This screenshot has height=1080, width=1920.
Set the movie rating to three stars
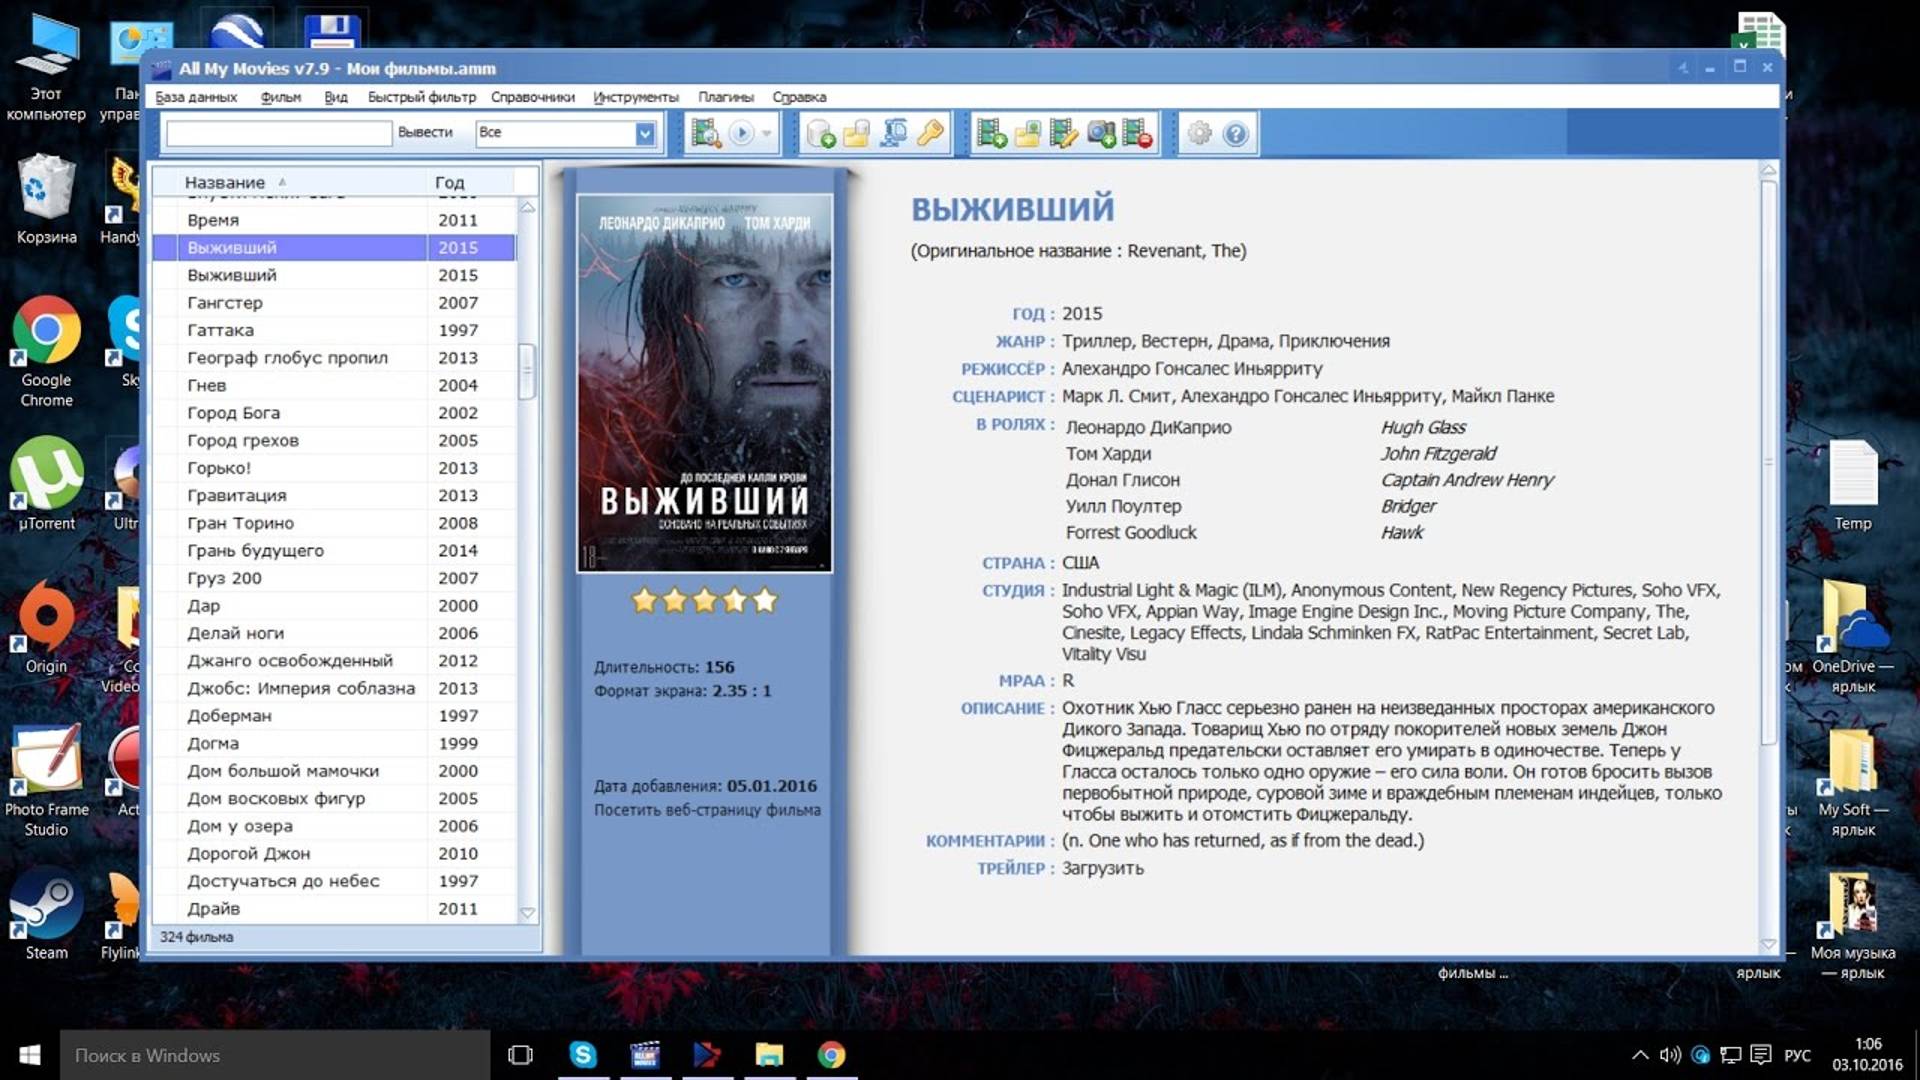click(x=704, y=601)
